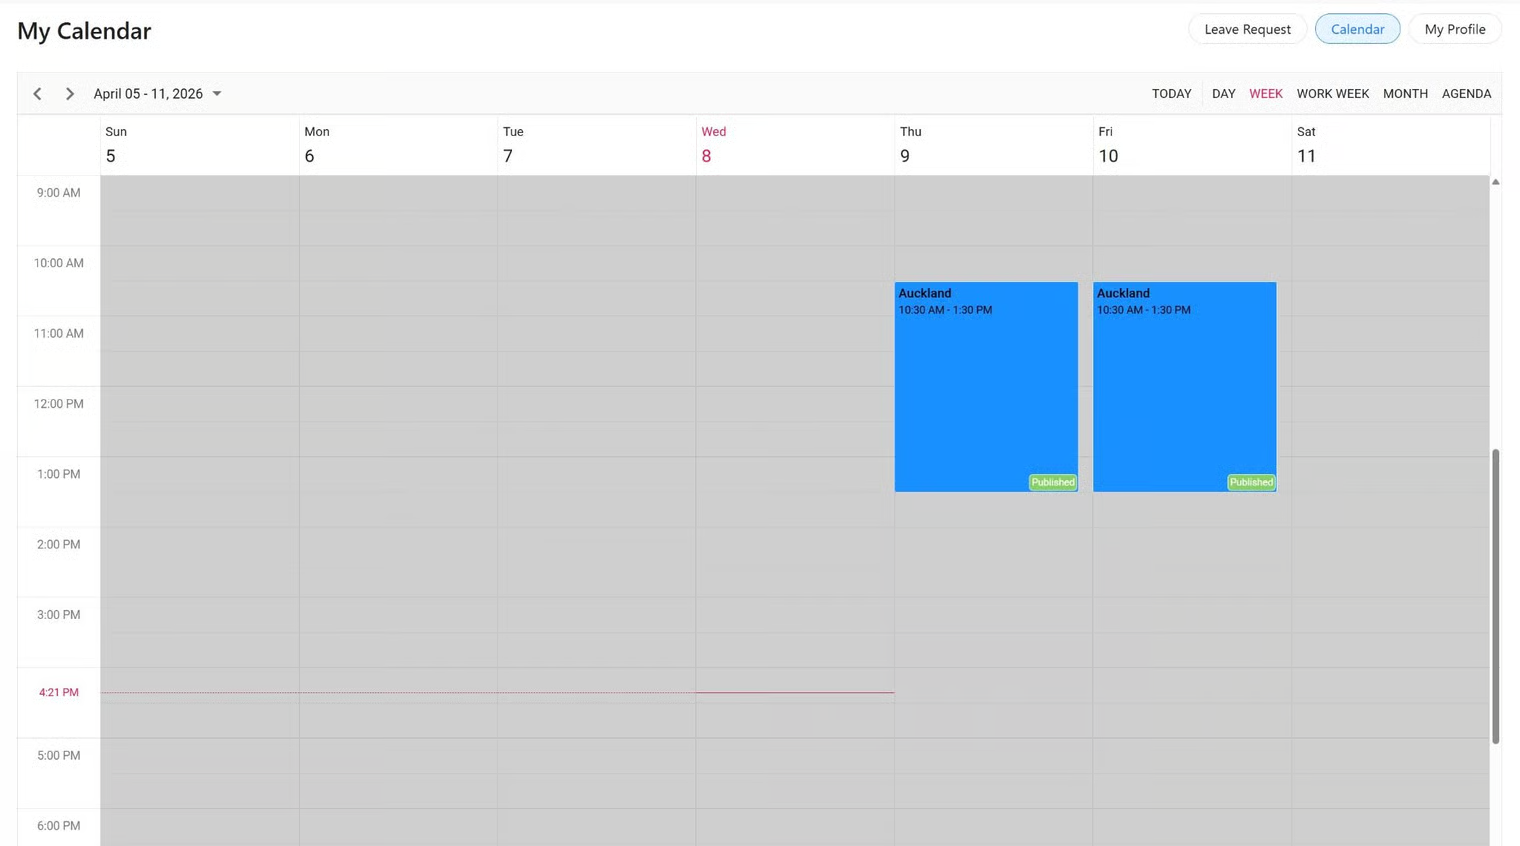This screenshot has height=846, width=1520.
Task: Open My Profile
Action: pyautogui.click(x=1454, y=29)
